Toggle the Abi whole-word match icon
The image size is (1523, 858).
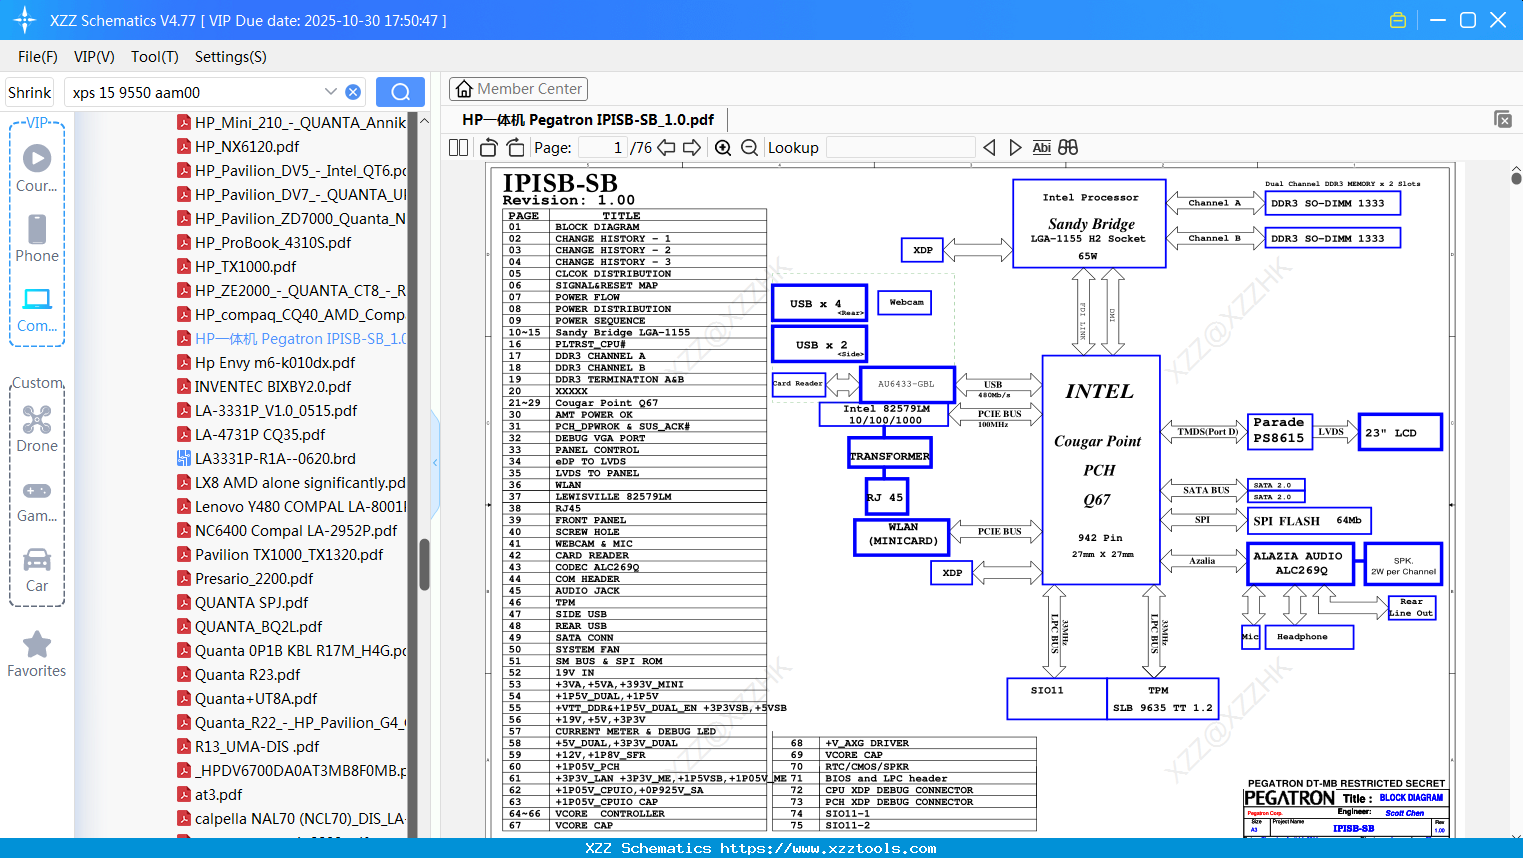tap(1041, 147)
